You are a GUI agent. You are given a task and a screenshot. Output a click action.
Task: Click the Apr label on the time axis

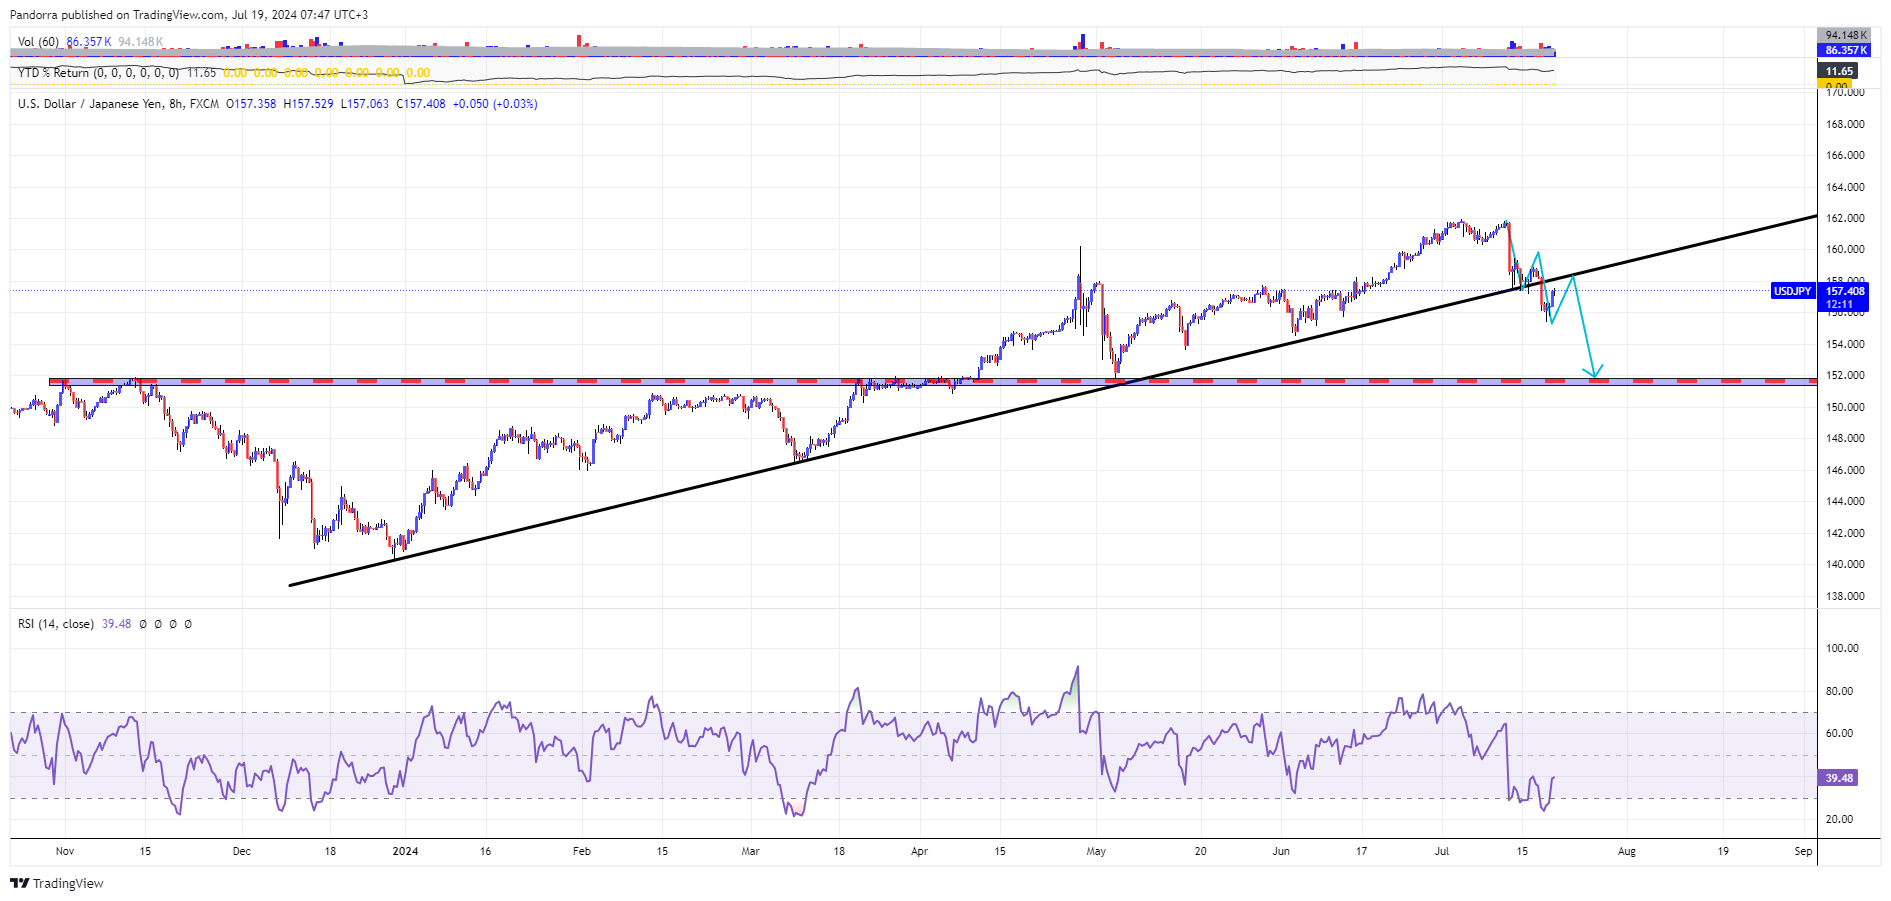tap(920, 852)
